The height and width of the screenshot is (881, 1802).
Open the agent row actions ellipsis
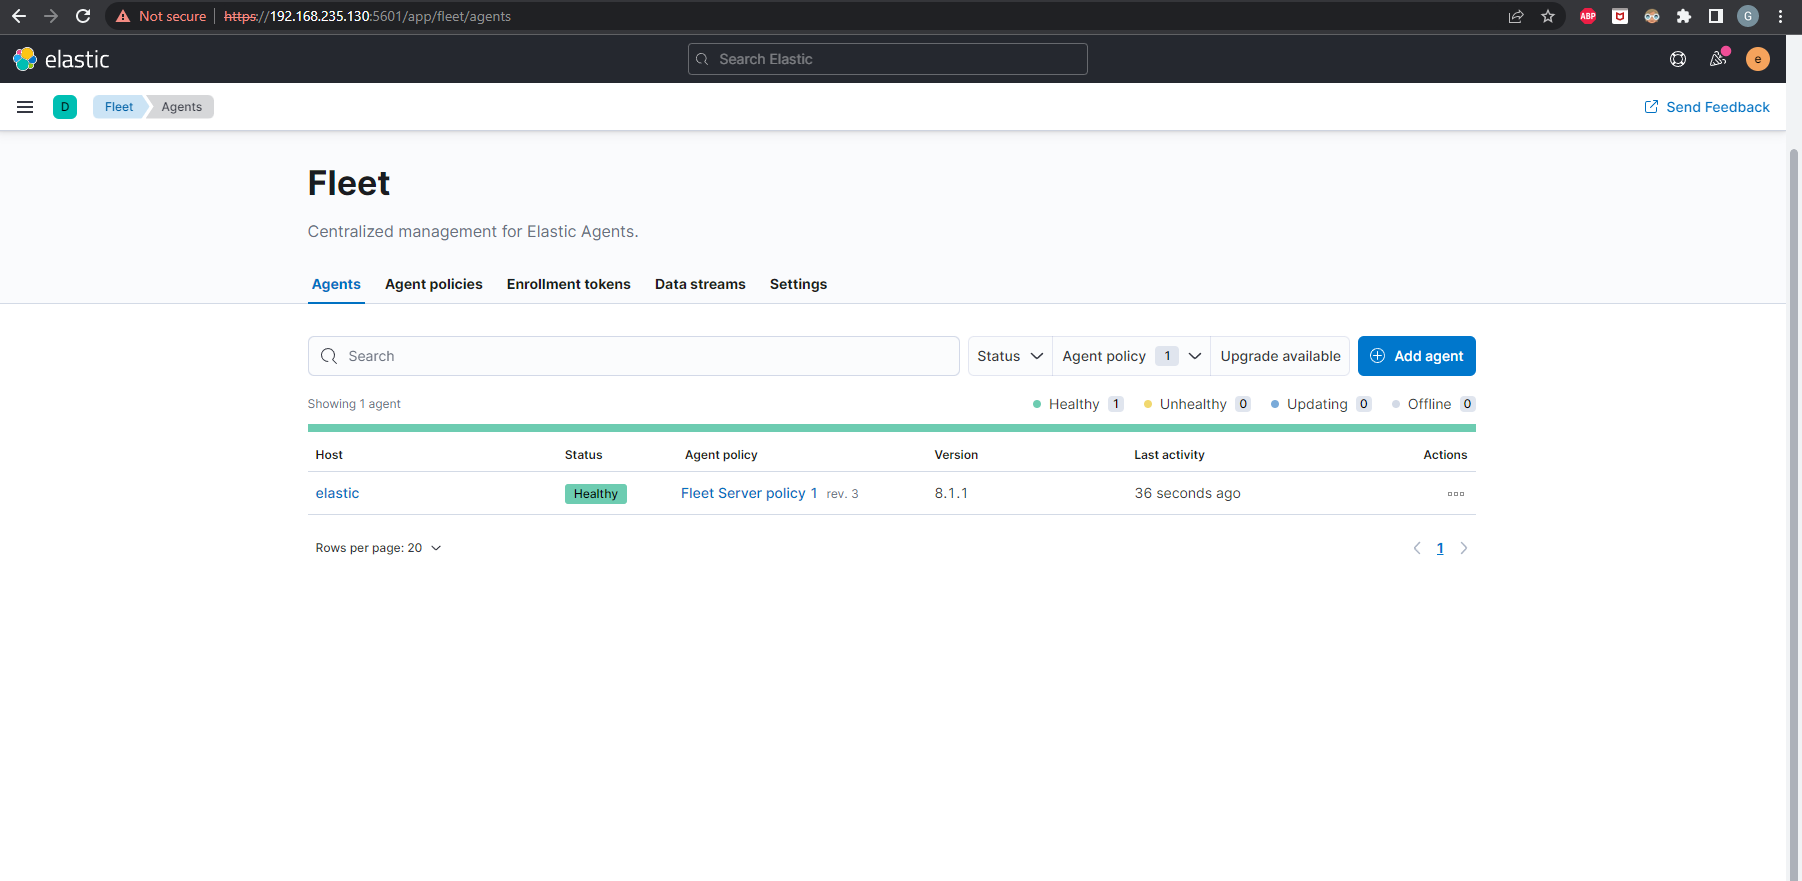click(x=1455, y=494)
